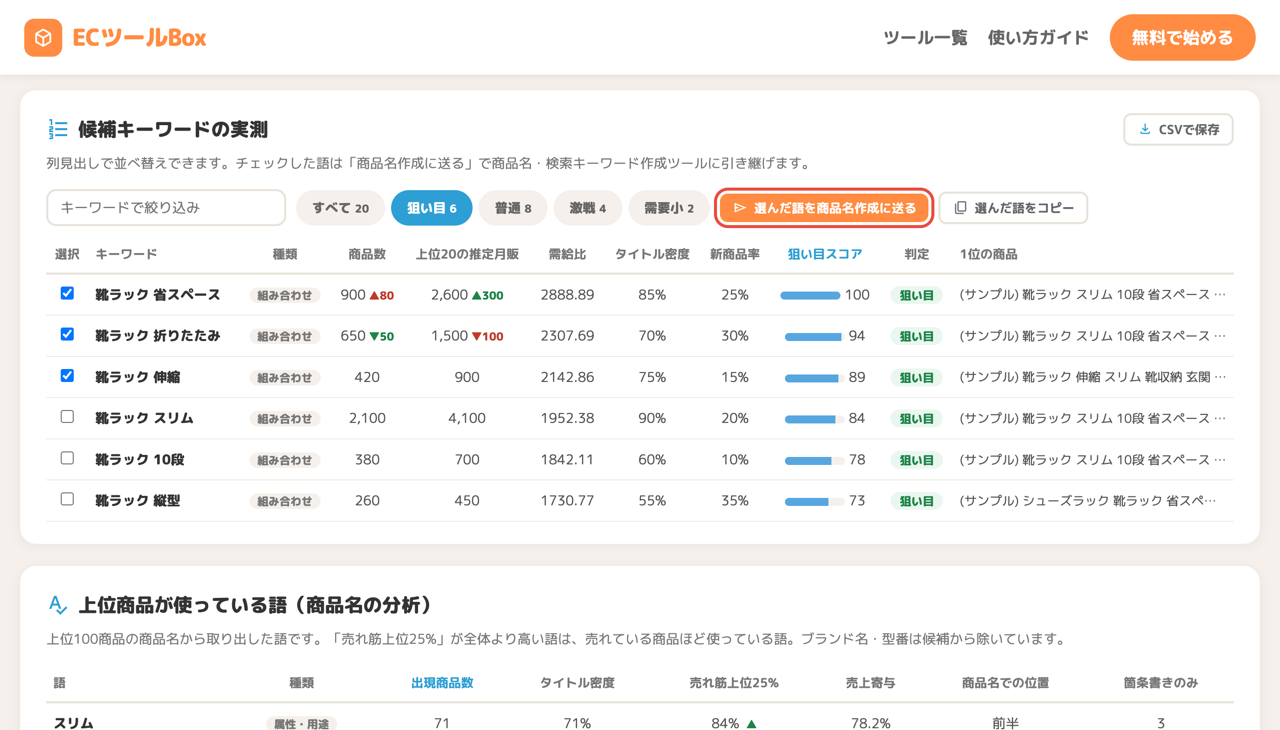Open the 使い方ガイド navigation link
This screenshot has height=730, width=1280.
[x=1038, y=38]
